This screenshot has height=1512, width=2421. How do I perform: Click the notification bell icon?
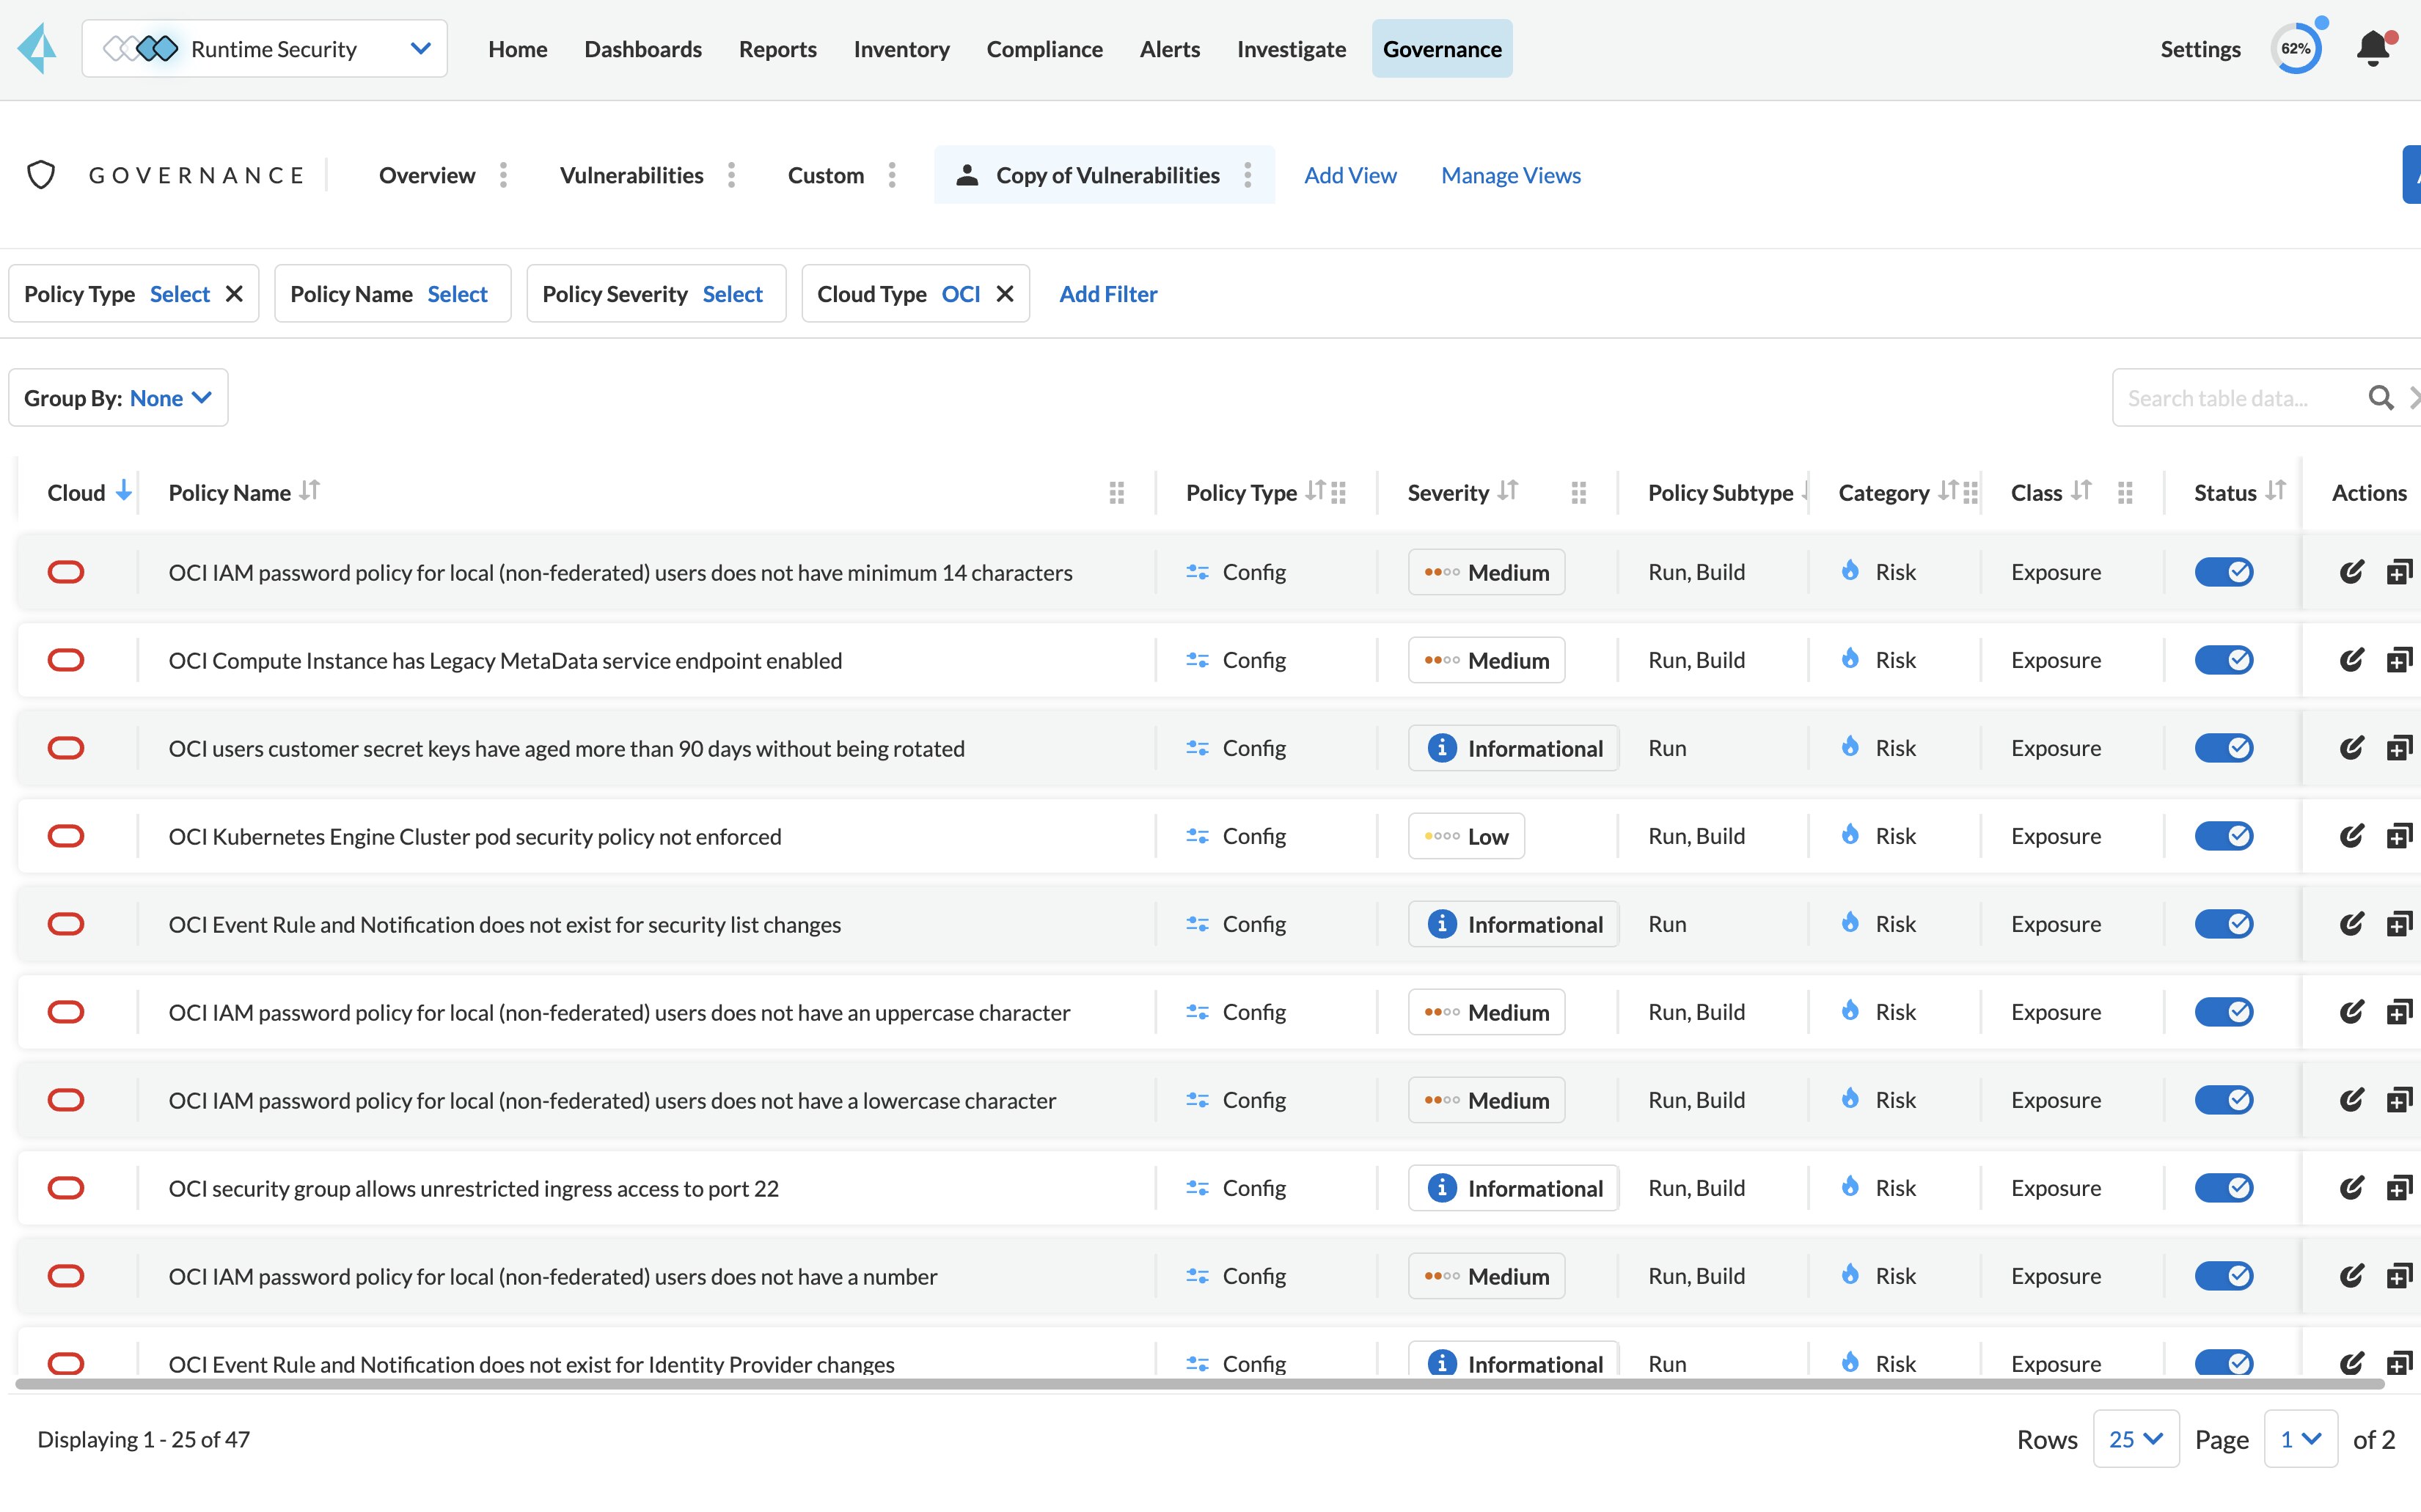point(2372,49)
